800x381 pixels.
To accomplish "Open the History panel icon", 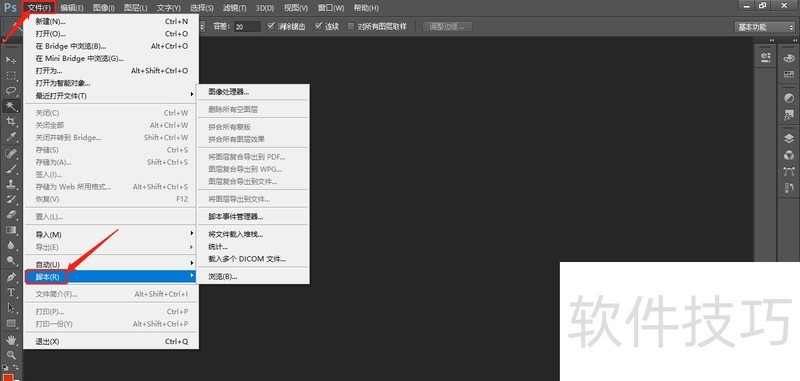I will (789, 188).
